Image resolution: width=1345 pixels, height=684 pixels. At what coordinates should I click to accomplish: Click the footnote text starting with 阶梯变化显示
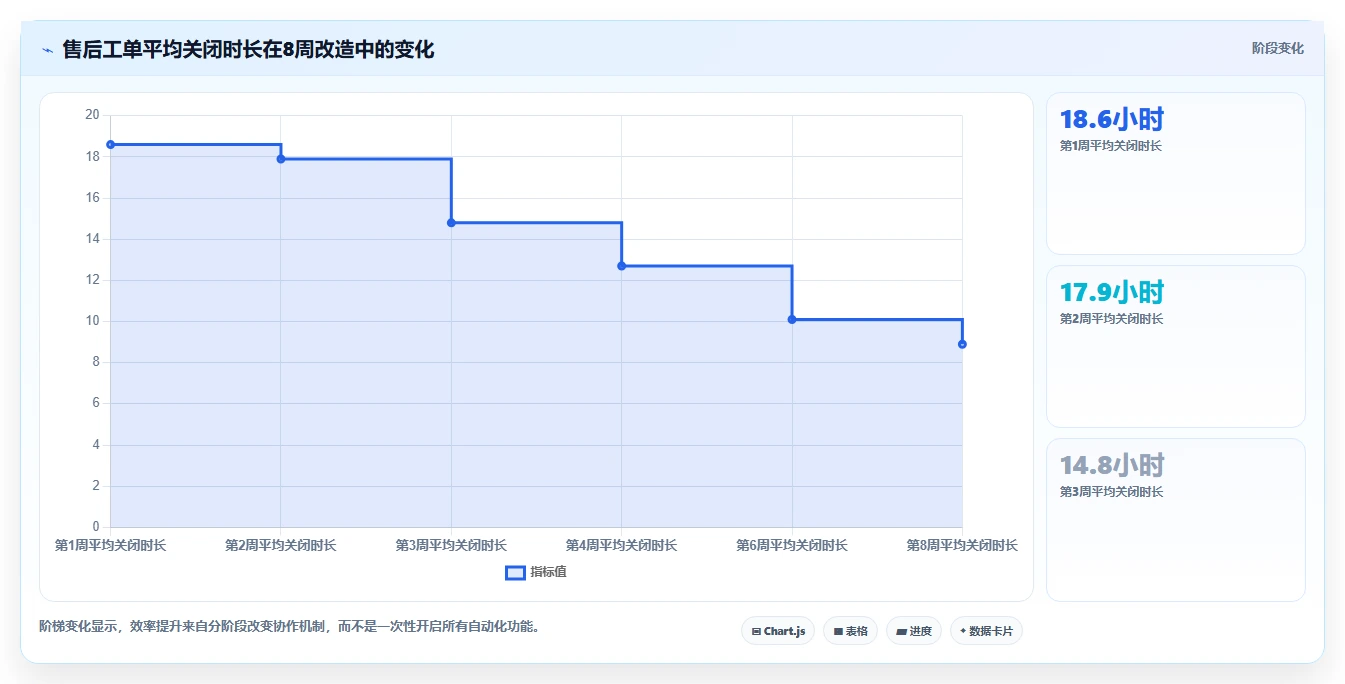click(x=290, y=627)
